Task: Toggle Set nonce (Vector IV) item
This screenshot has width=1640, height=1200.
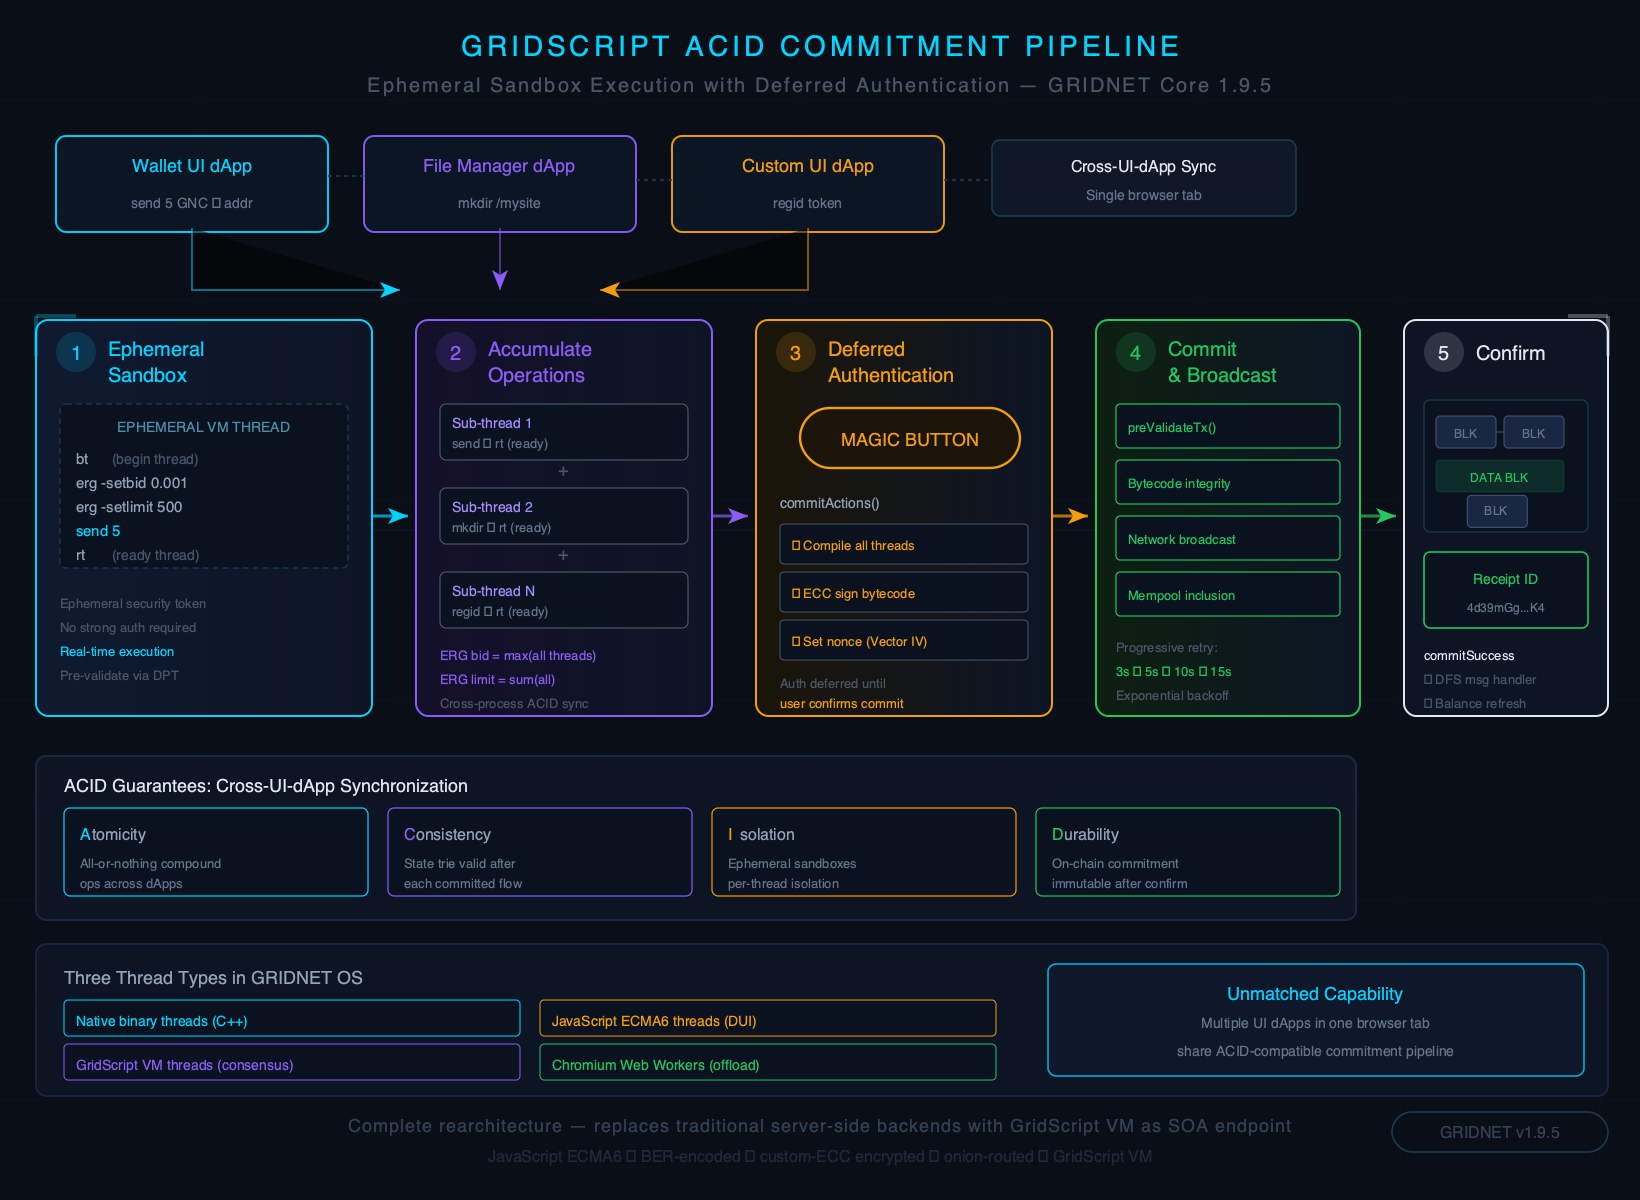Action: (903, 641)
